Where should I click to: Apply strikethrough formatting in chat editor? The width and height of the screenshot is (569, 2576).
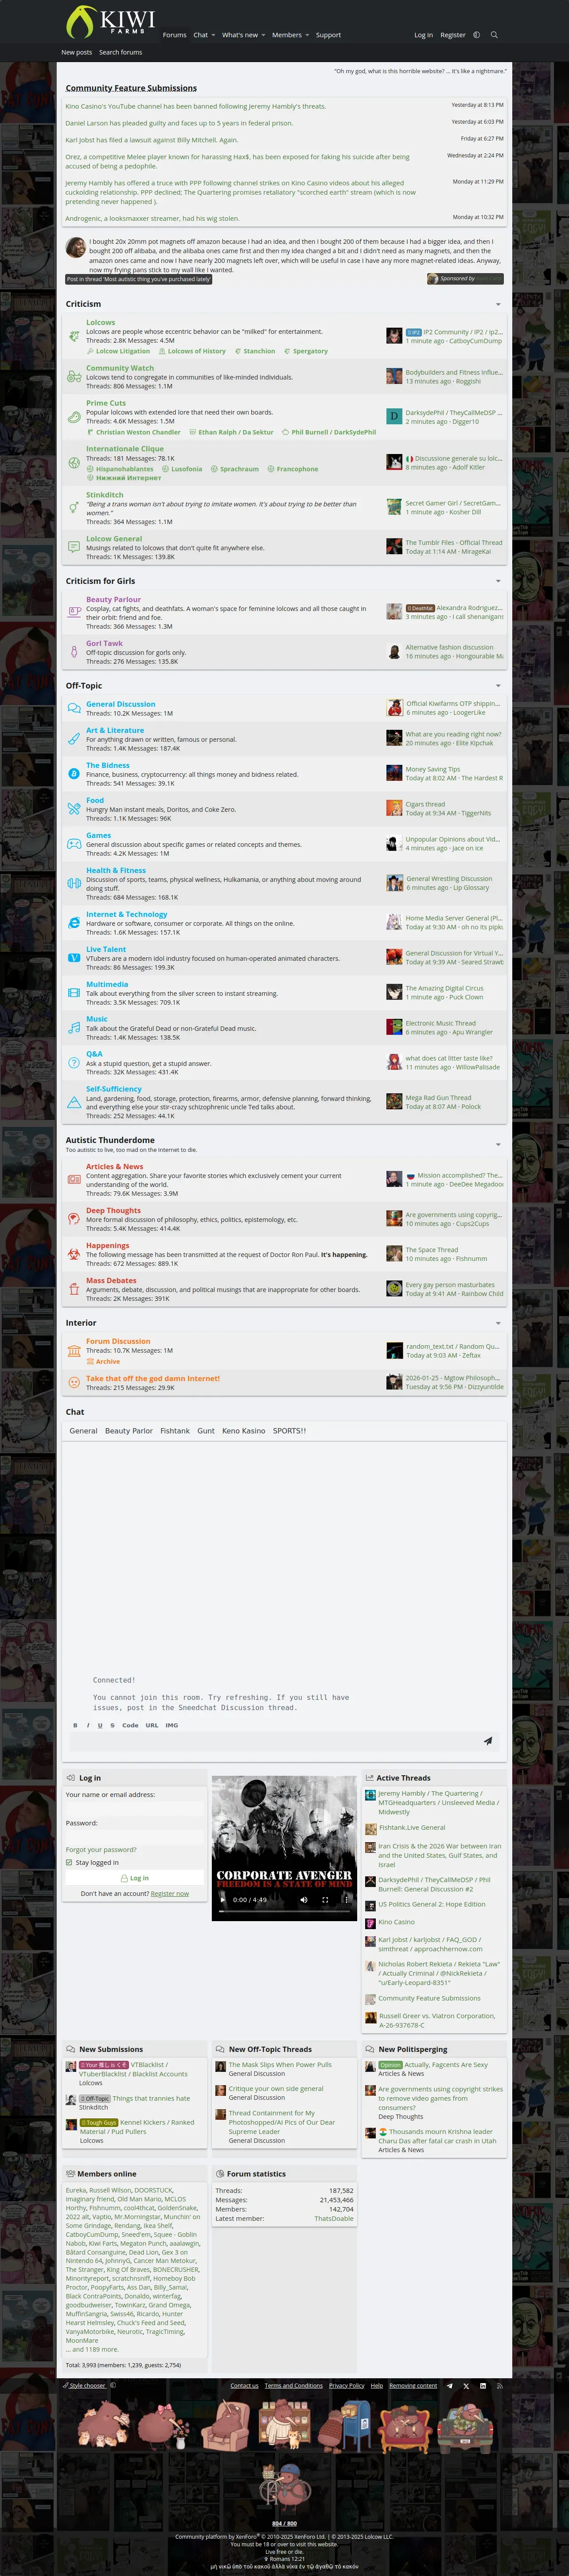[112, 1725]
